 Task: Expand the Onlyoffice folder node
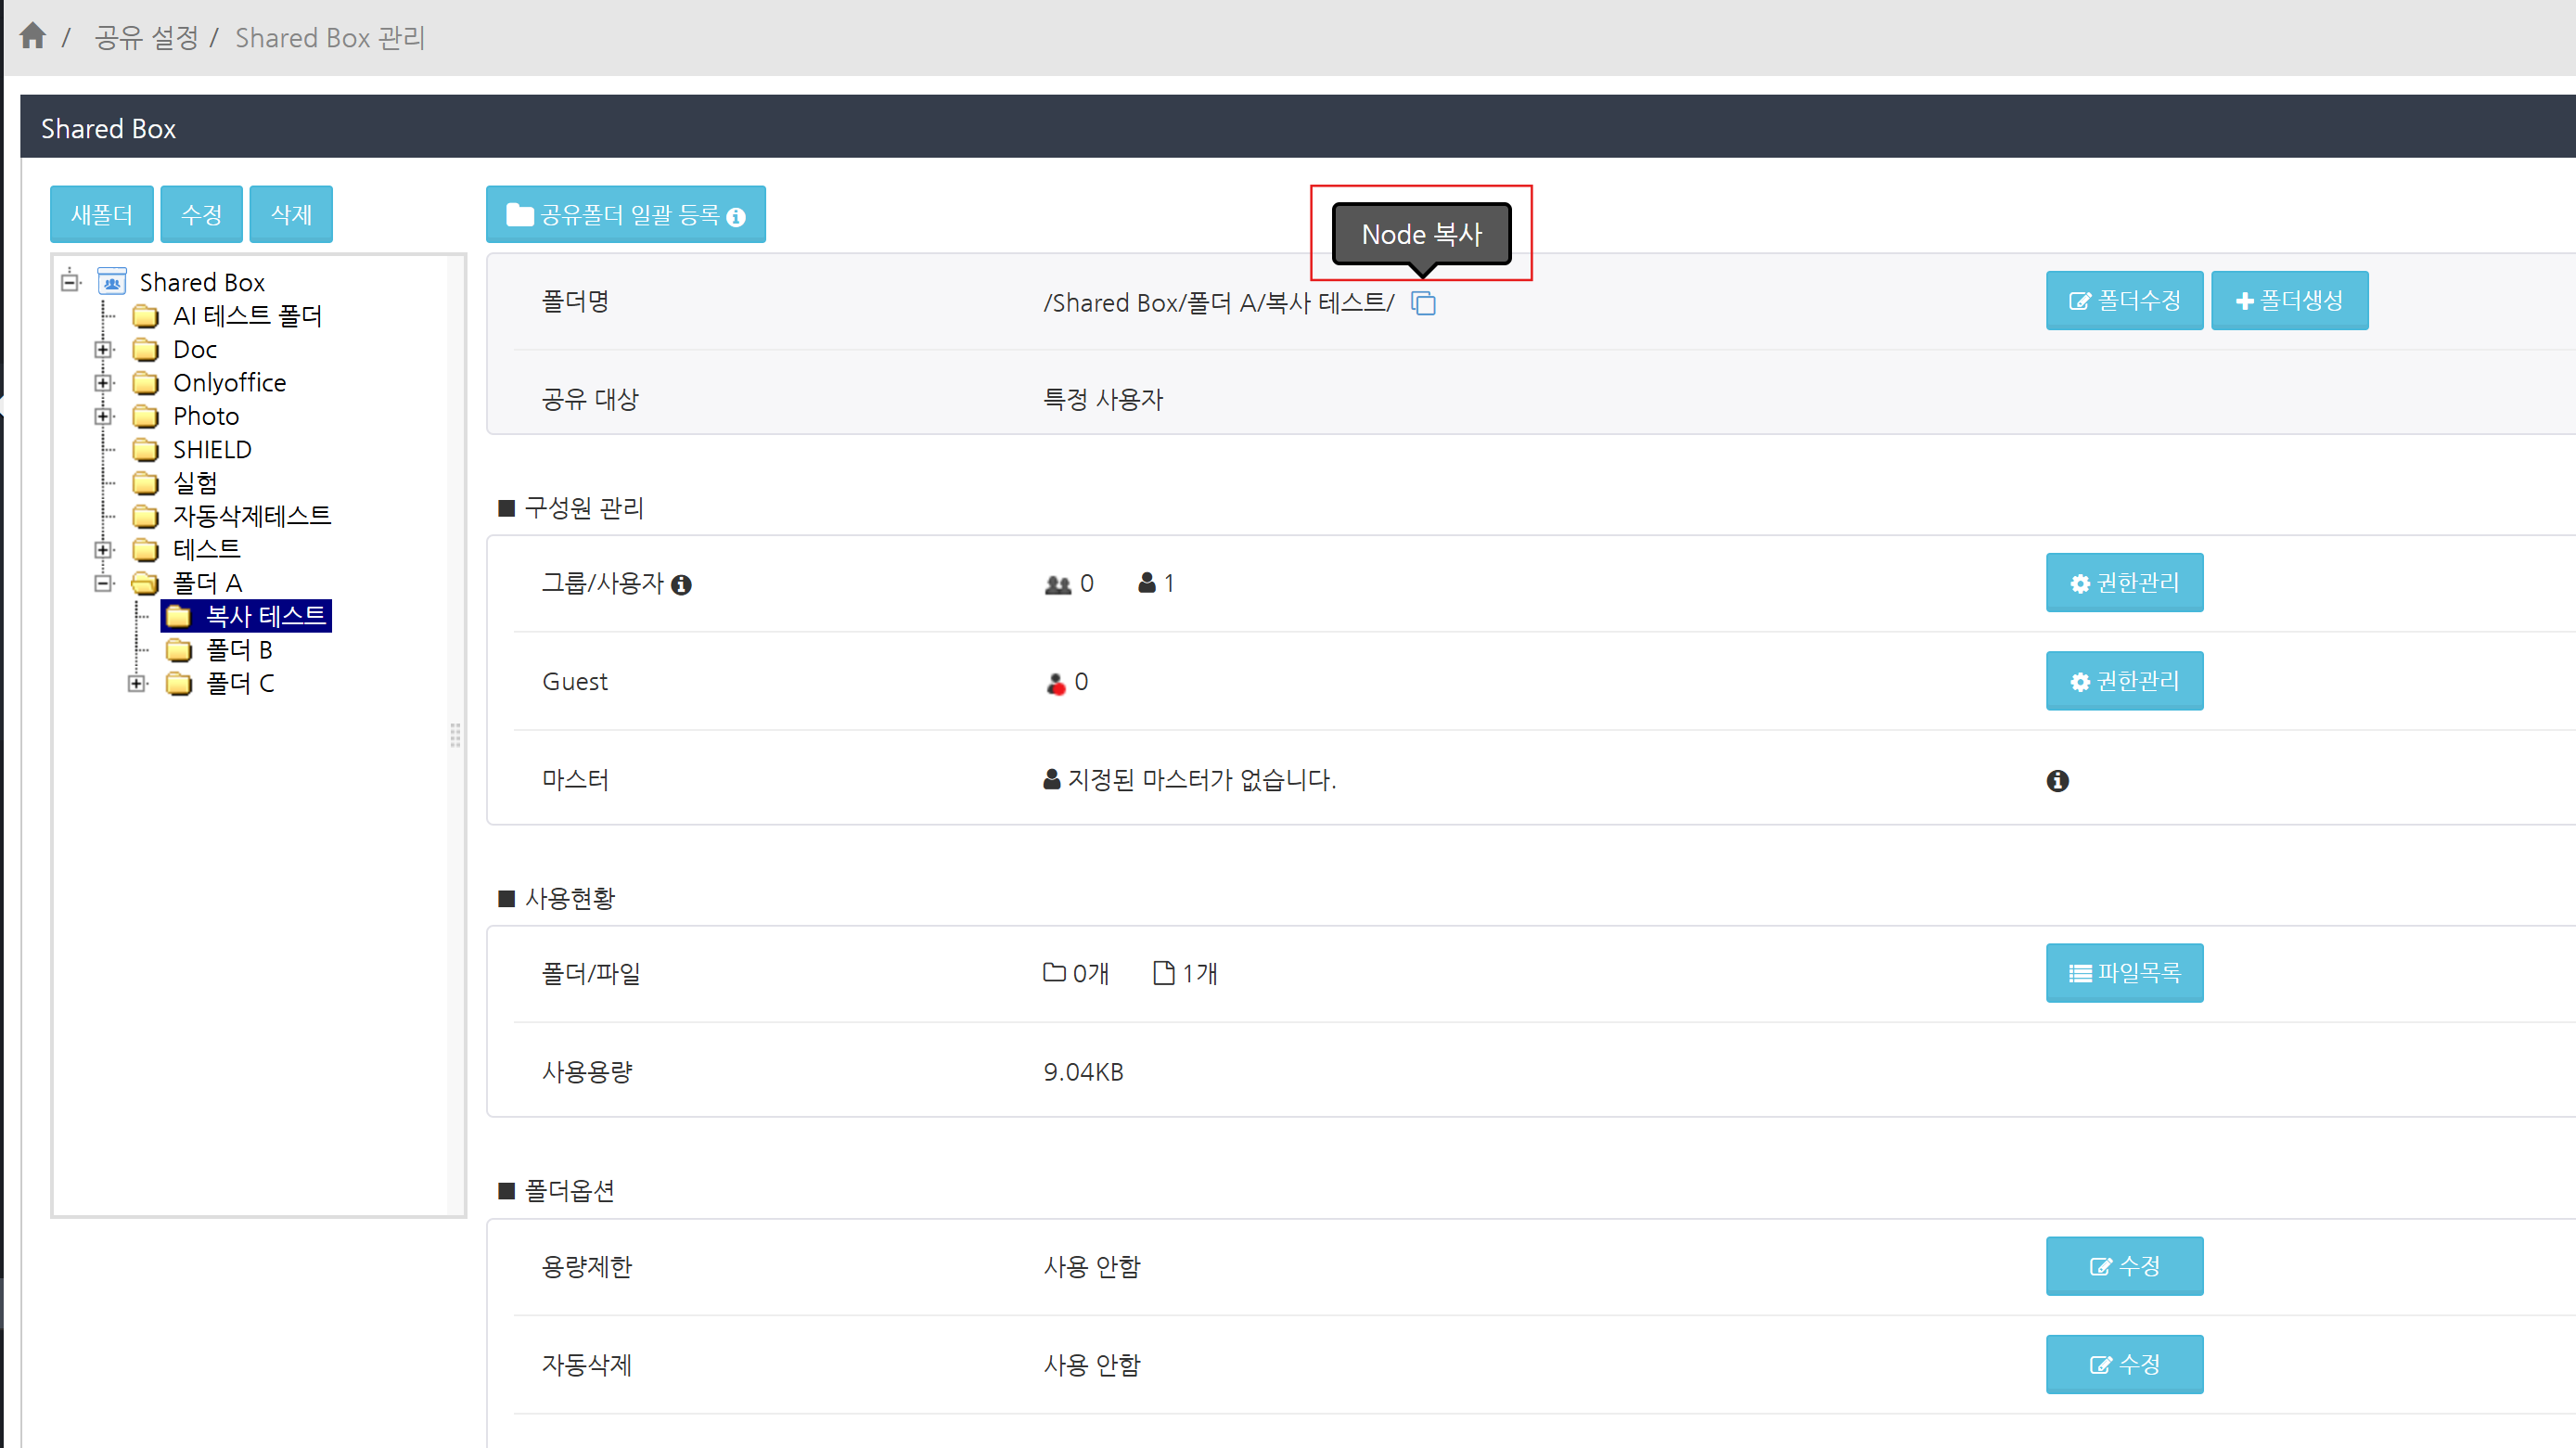tap(103, 383)
